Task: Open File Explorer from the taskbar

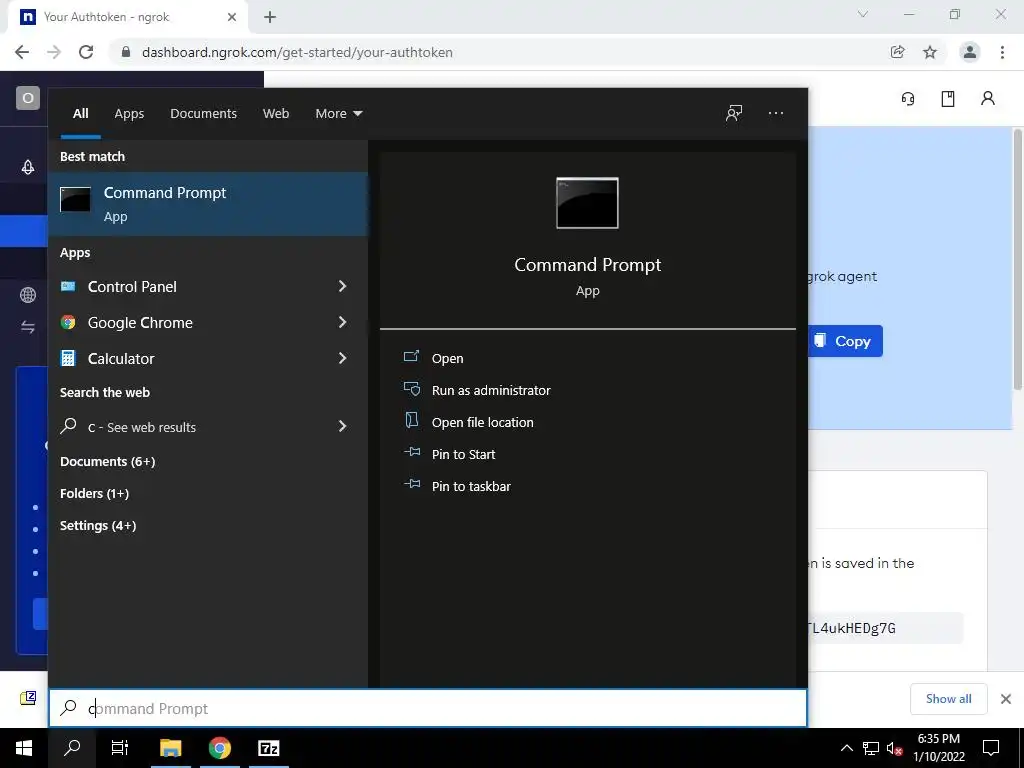Action: pyautogui.click(x=170, y=748)
